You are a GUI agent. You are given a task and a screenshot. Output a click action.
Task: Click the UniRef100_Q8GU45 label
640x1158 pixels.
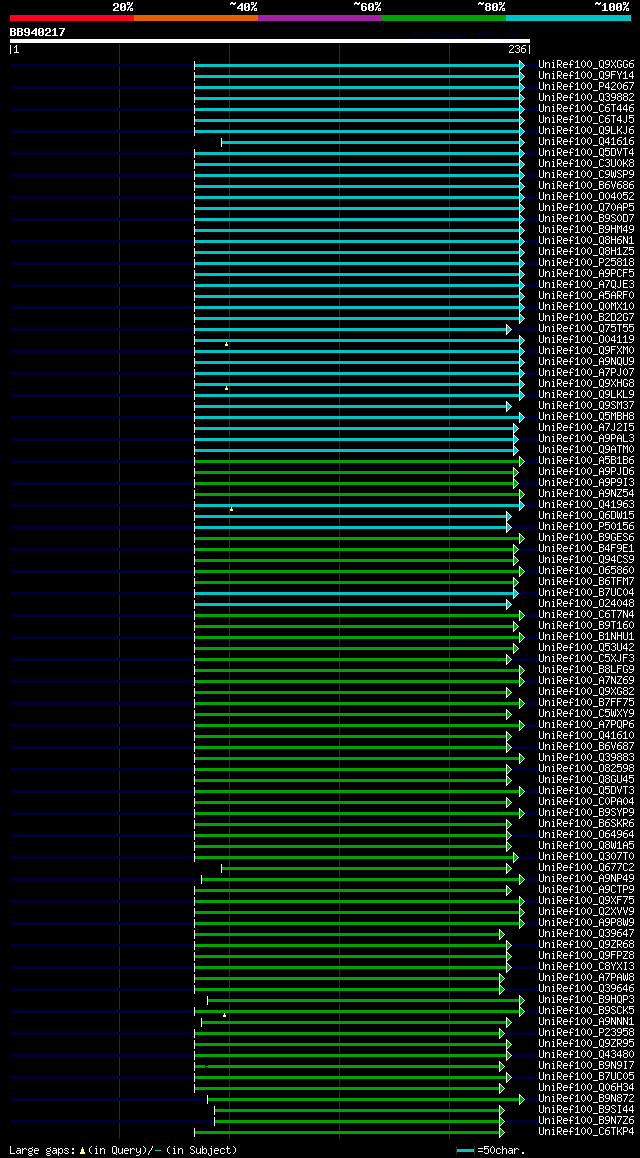click(x=586, y=781)
